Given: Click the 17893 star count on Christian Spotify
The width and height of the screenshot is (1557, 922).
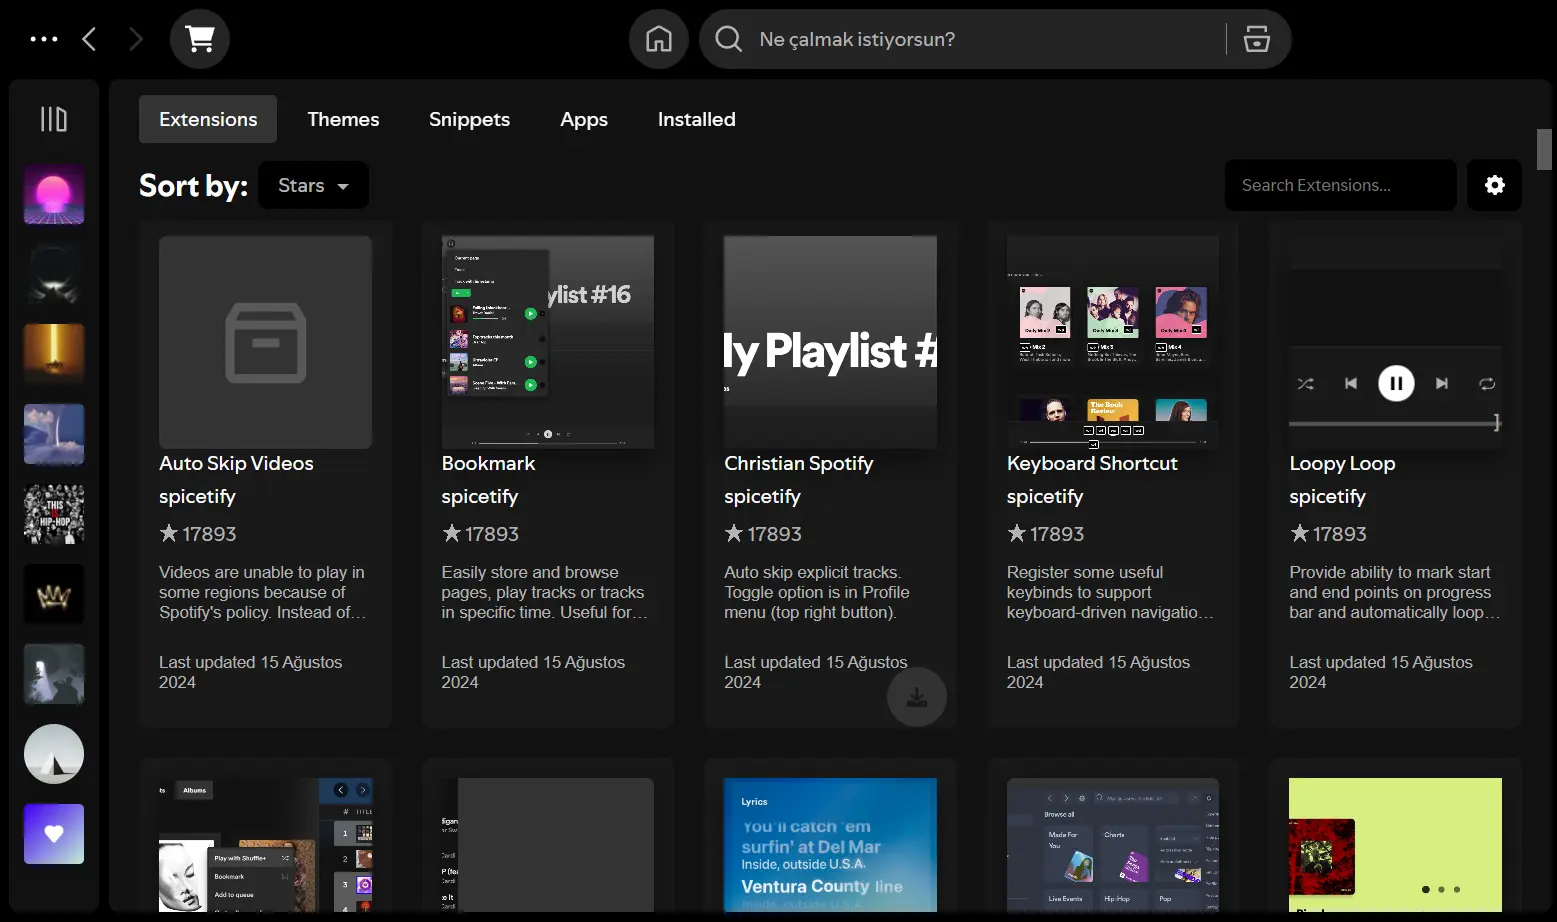Looking at the screenshot, I should point(763,534).
